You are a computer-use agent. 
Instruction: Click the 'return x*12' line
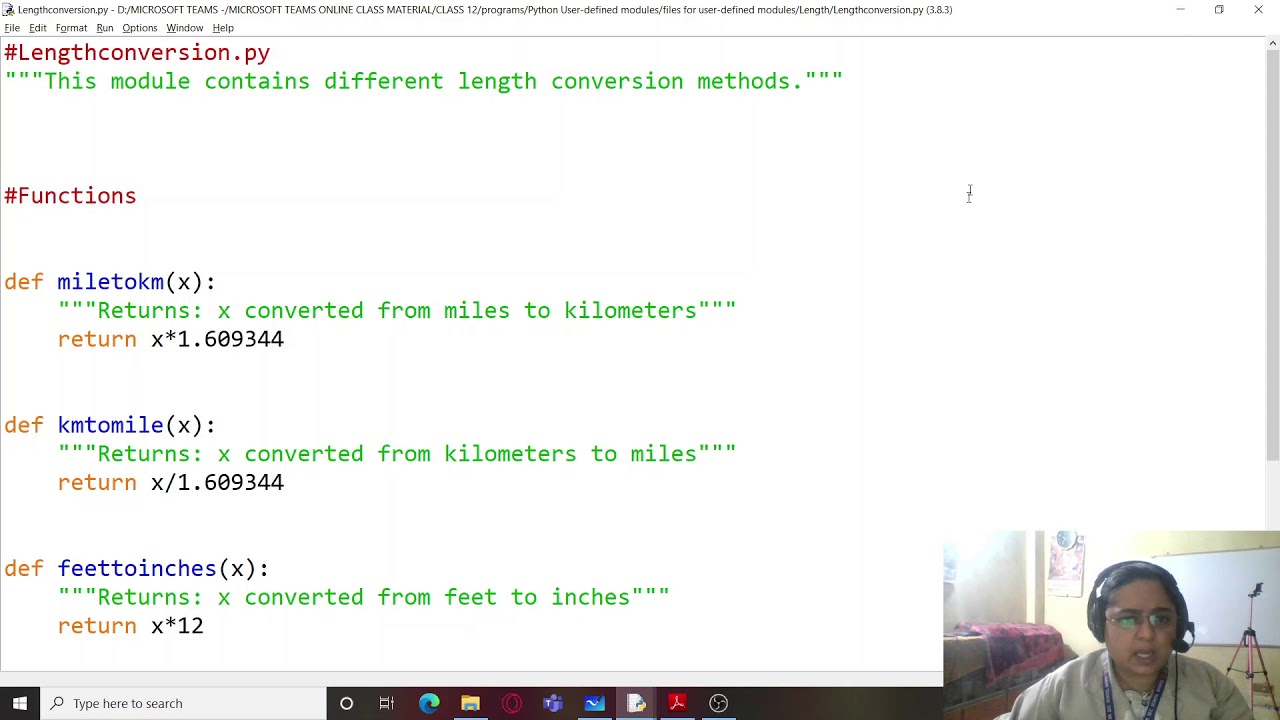point(131,626)
